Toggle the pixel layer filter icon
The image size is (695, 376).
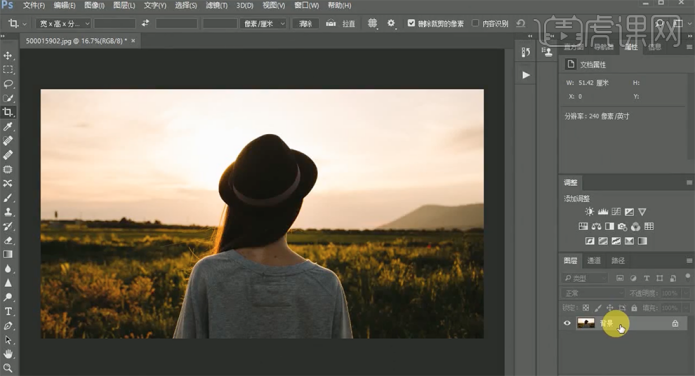coord(620,278)
